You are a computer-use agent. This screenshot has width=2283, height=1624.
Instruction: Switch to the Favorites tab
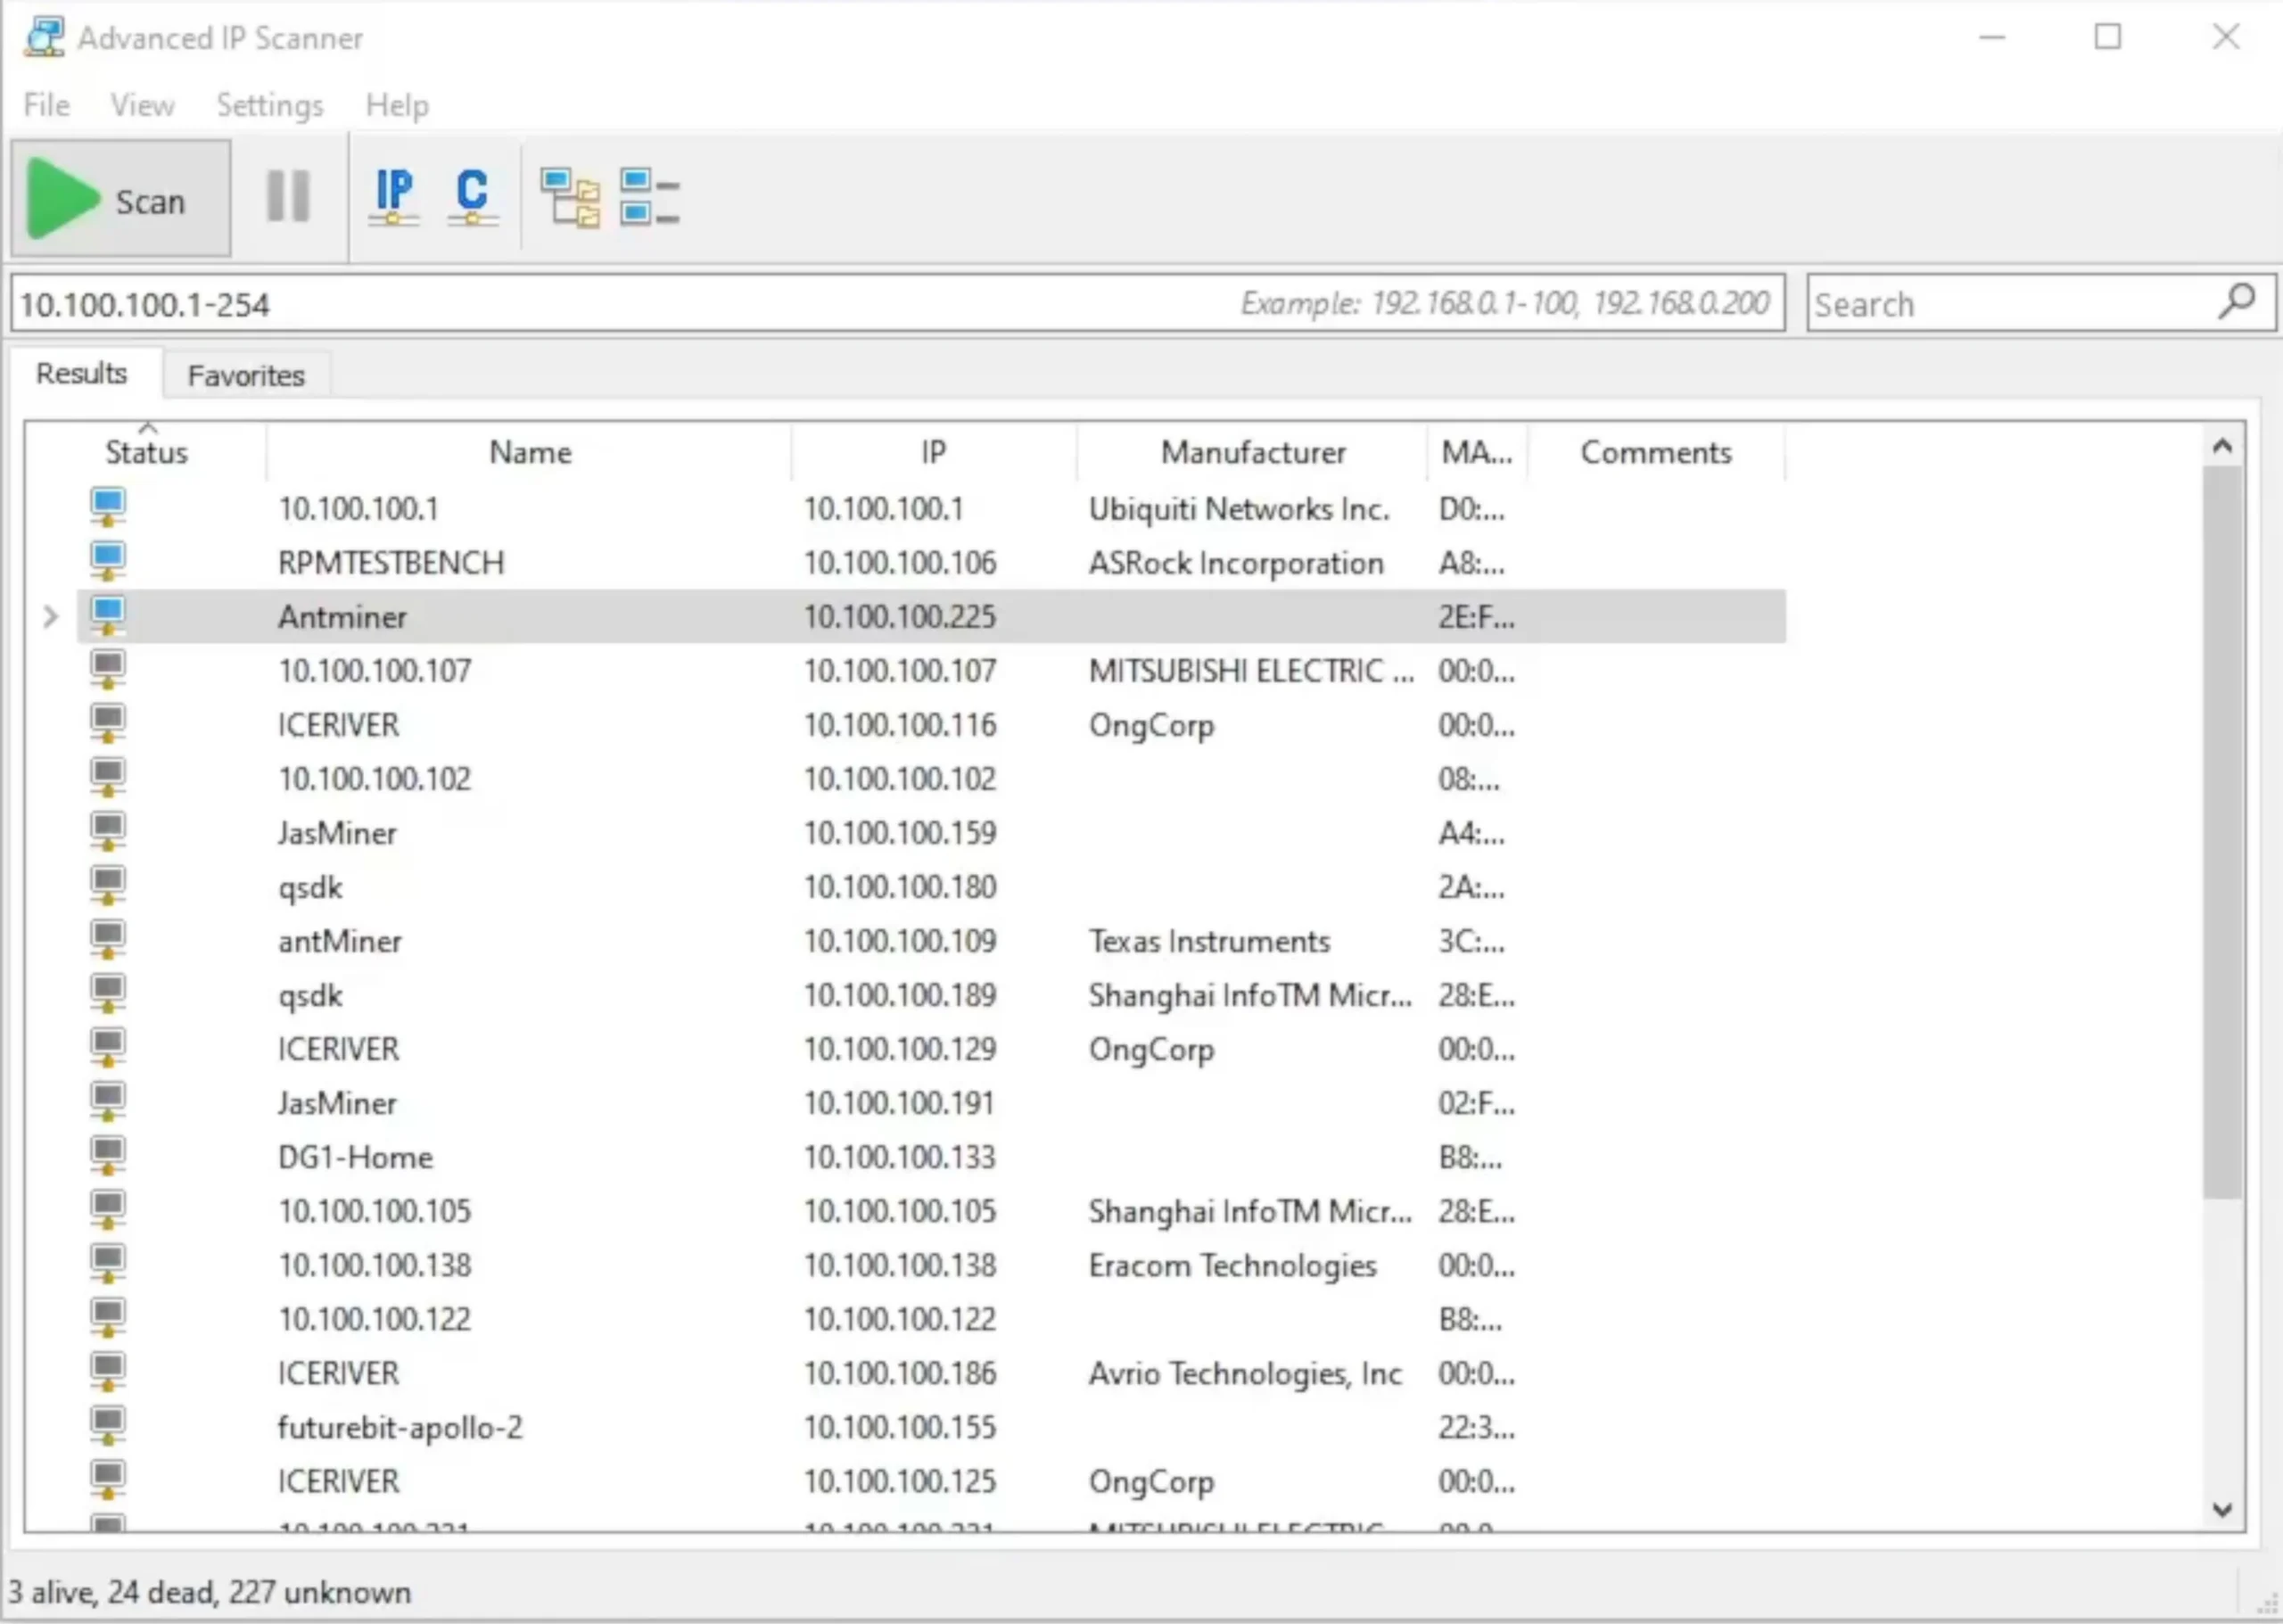click(246, 376)
